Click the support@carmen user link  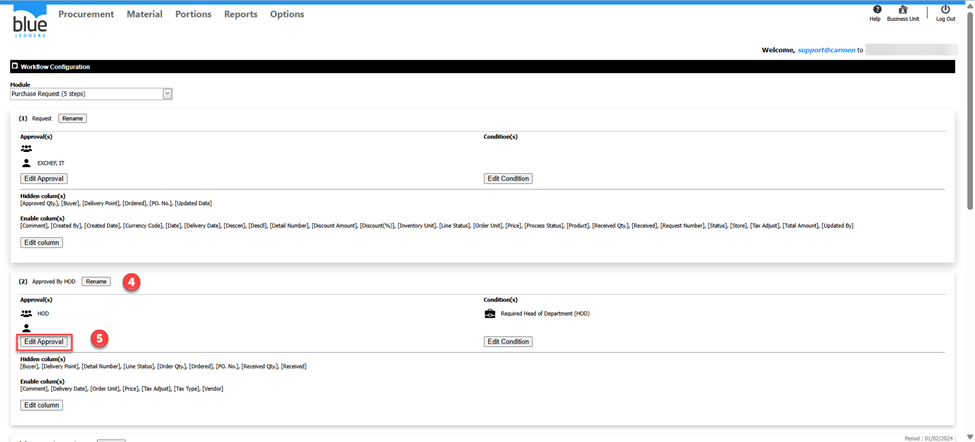[x=826, y=50]
